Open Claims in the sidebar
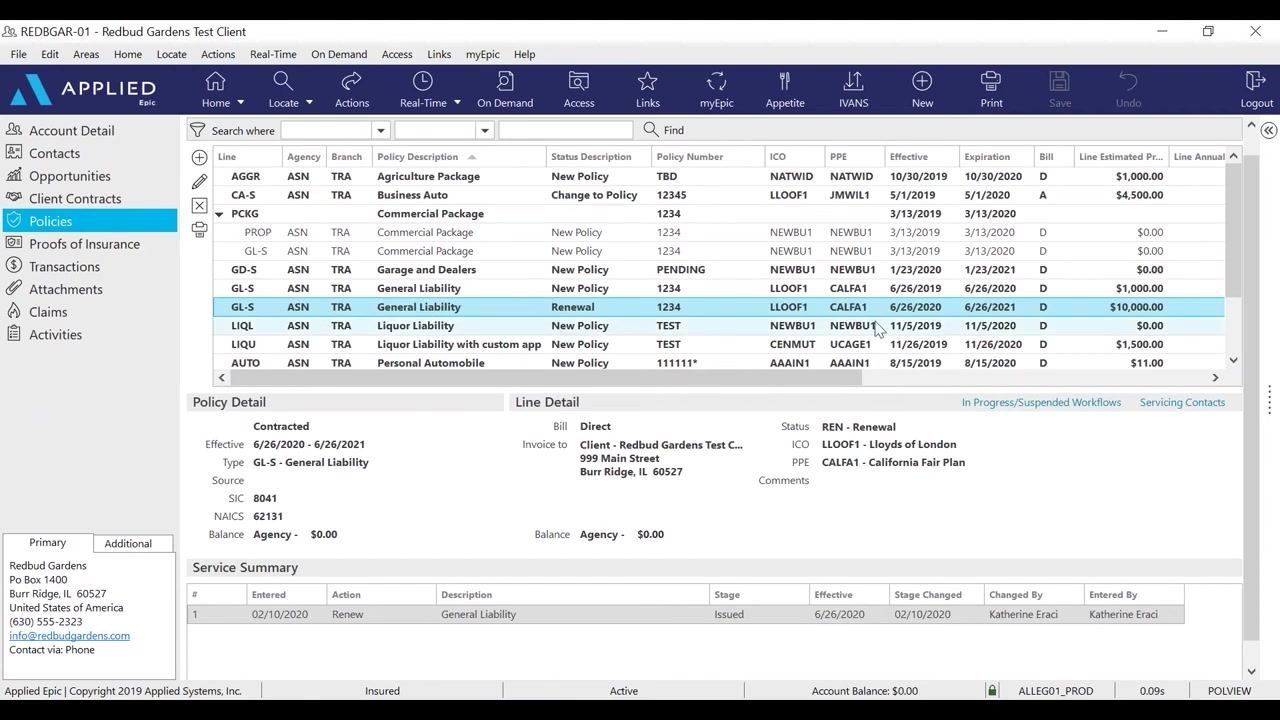The image size is (1280, 720). (x=48, y=312)
